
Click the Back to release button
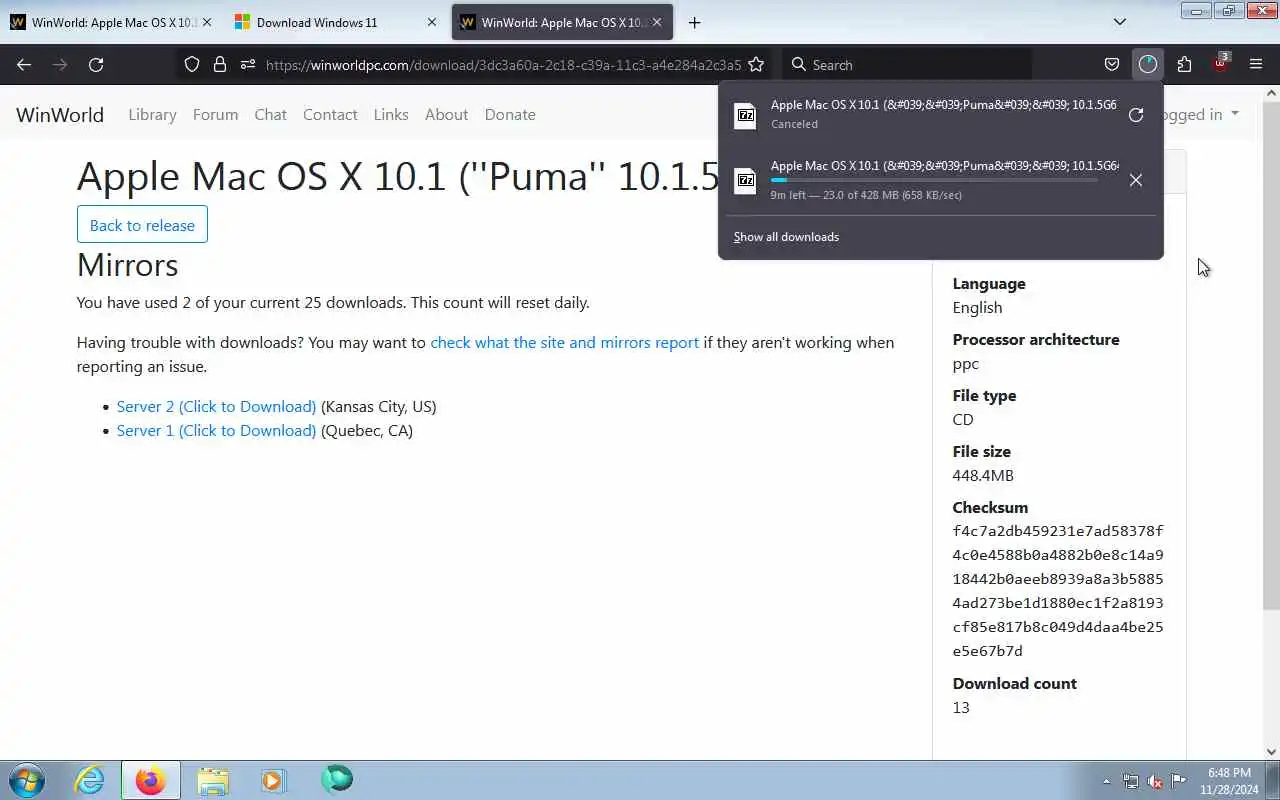pyautogui.click(x=142, y=224)
